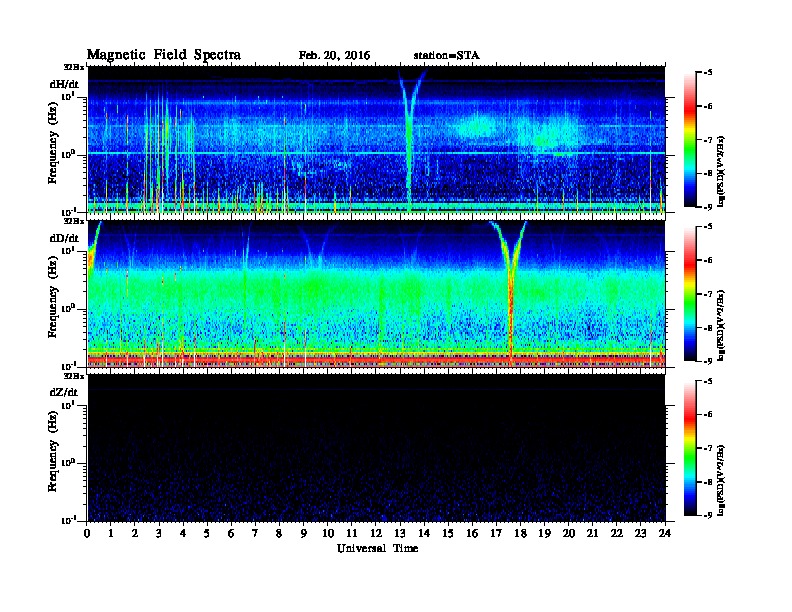Click the color scale bar beside dD/dt panel
Screen dimensions: 792x612
[x=690, y=293]
